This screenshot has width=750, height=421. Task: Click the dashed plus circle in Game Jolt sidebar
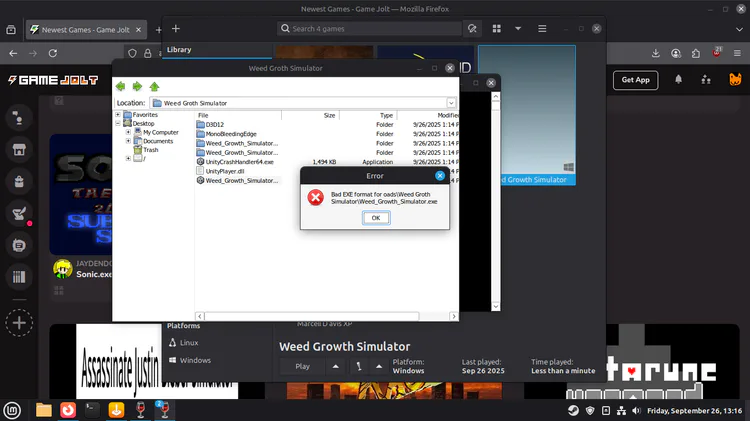[19, 323]
